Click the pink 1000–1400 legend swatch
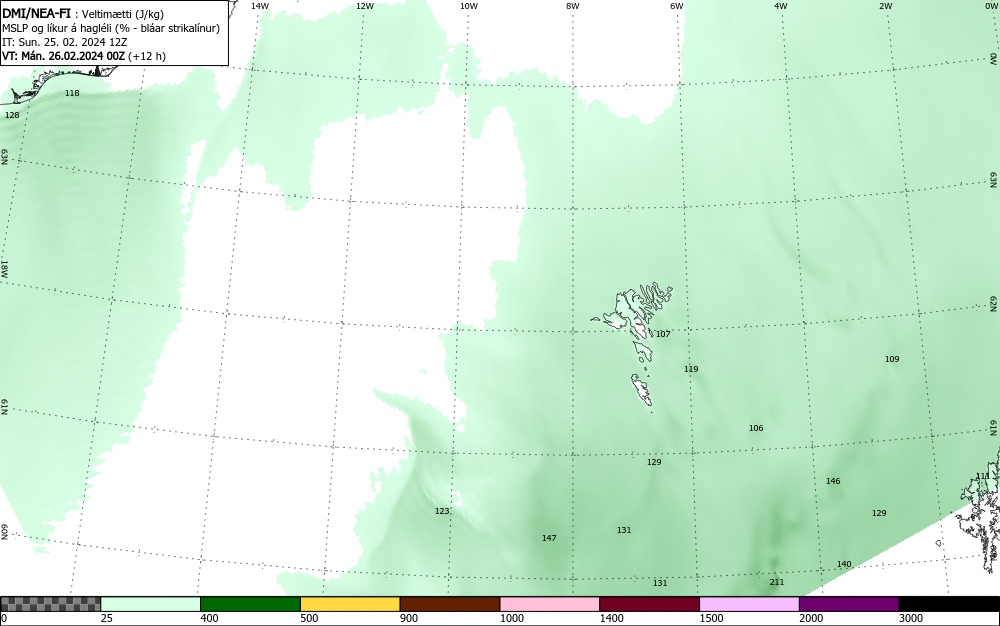1000x626 pixels. (550, 604)
